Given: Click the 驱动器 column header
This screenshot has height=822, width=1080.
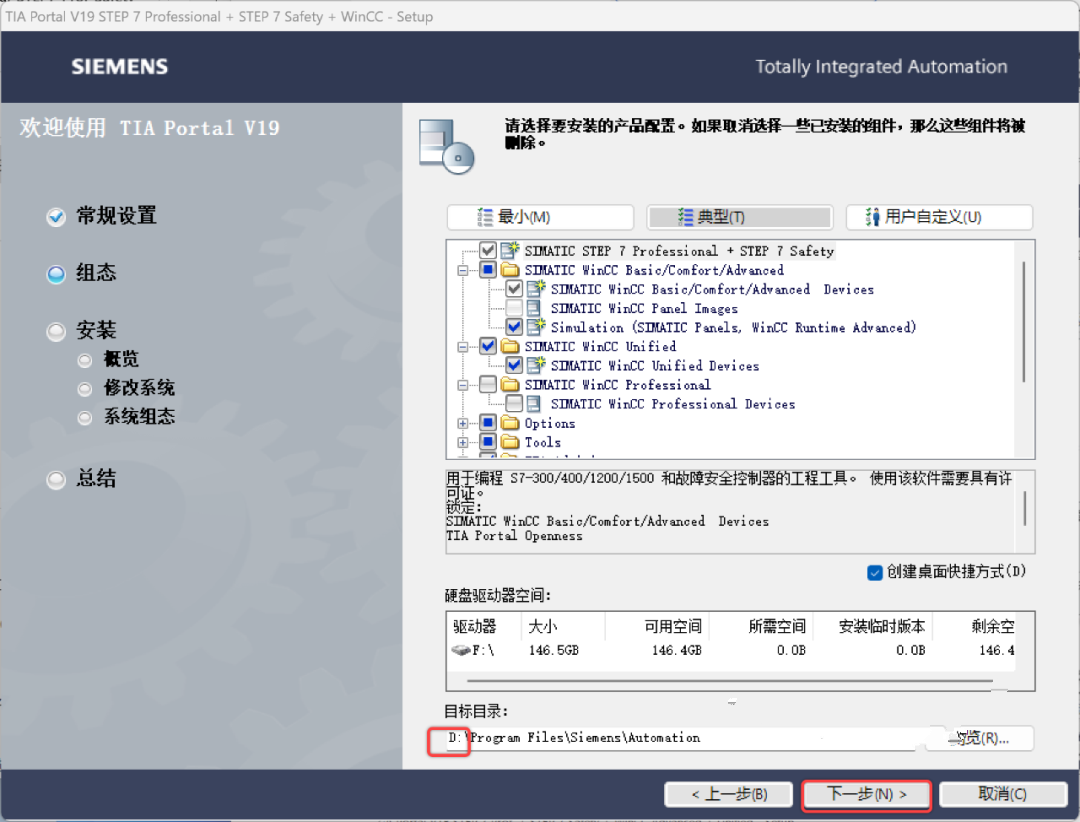Looking at the screenshot, I should point(484,626).
